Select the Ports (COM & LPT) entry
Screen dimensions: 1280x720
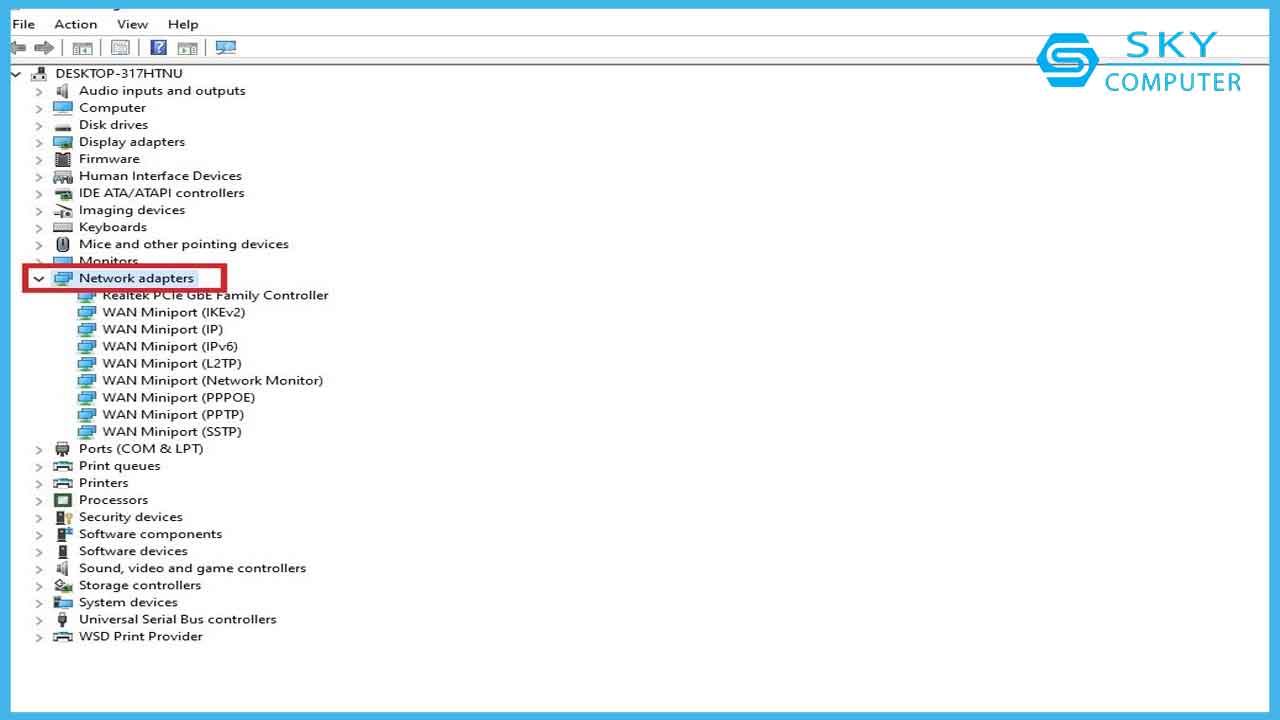(x=141, y=448)
